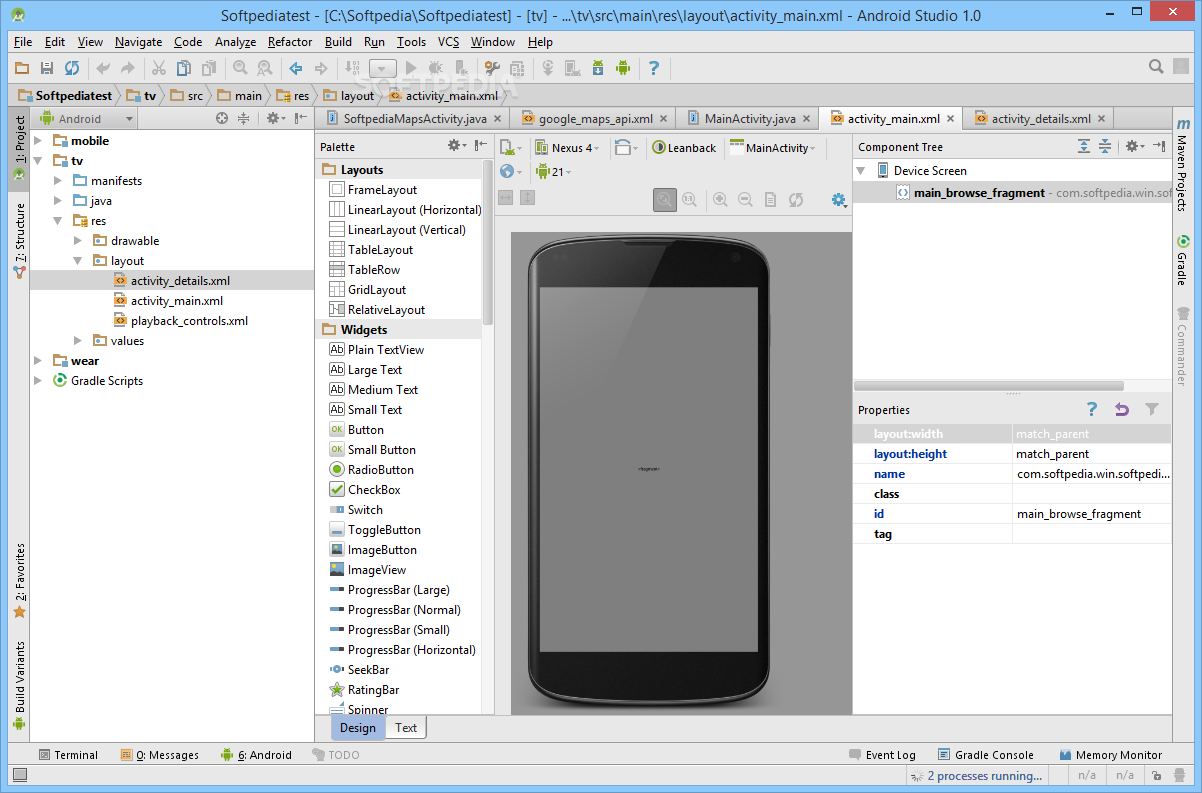Toggle the 2: Favorites side tool window
Image resolution: width=1202 pixels, height=793 pixels.
coord(19,581)
